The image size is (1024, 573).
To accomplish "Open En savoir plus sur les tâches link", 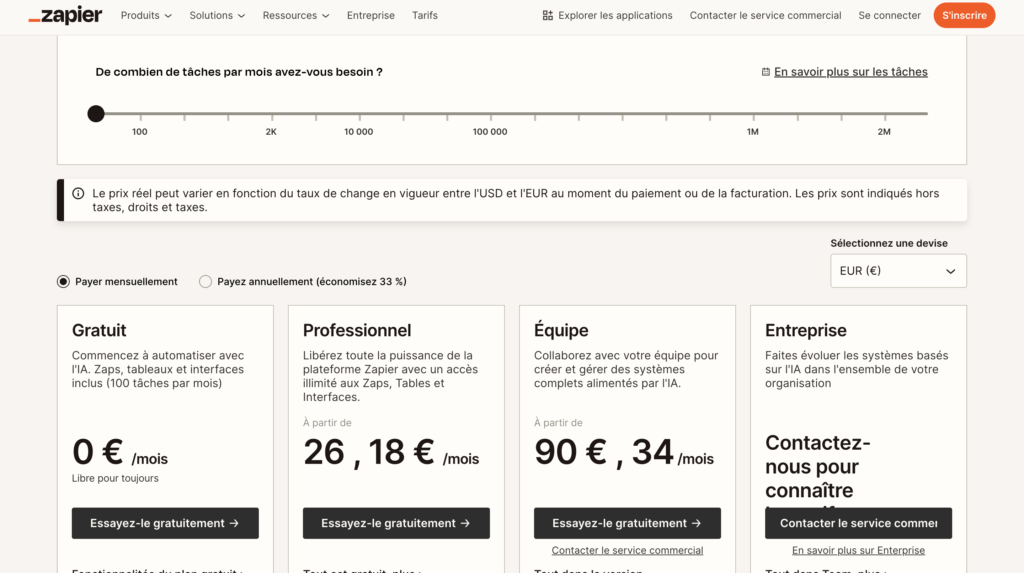I will point(850,72).
